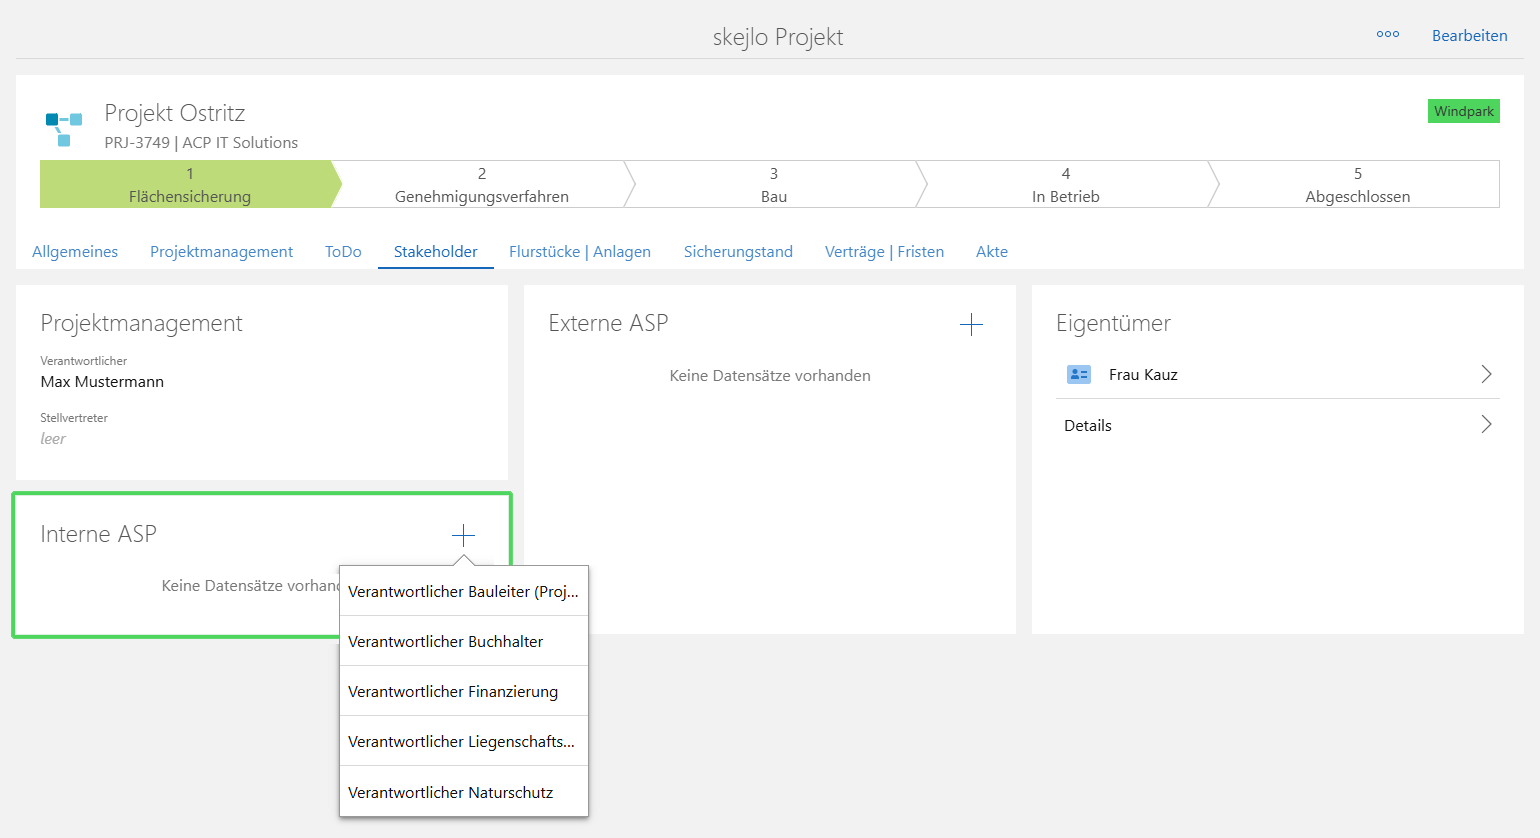Click the project icon beside Projekt Ostritz
The image size is (1540, 838).
tap(64, 129)
